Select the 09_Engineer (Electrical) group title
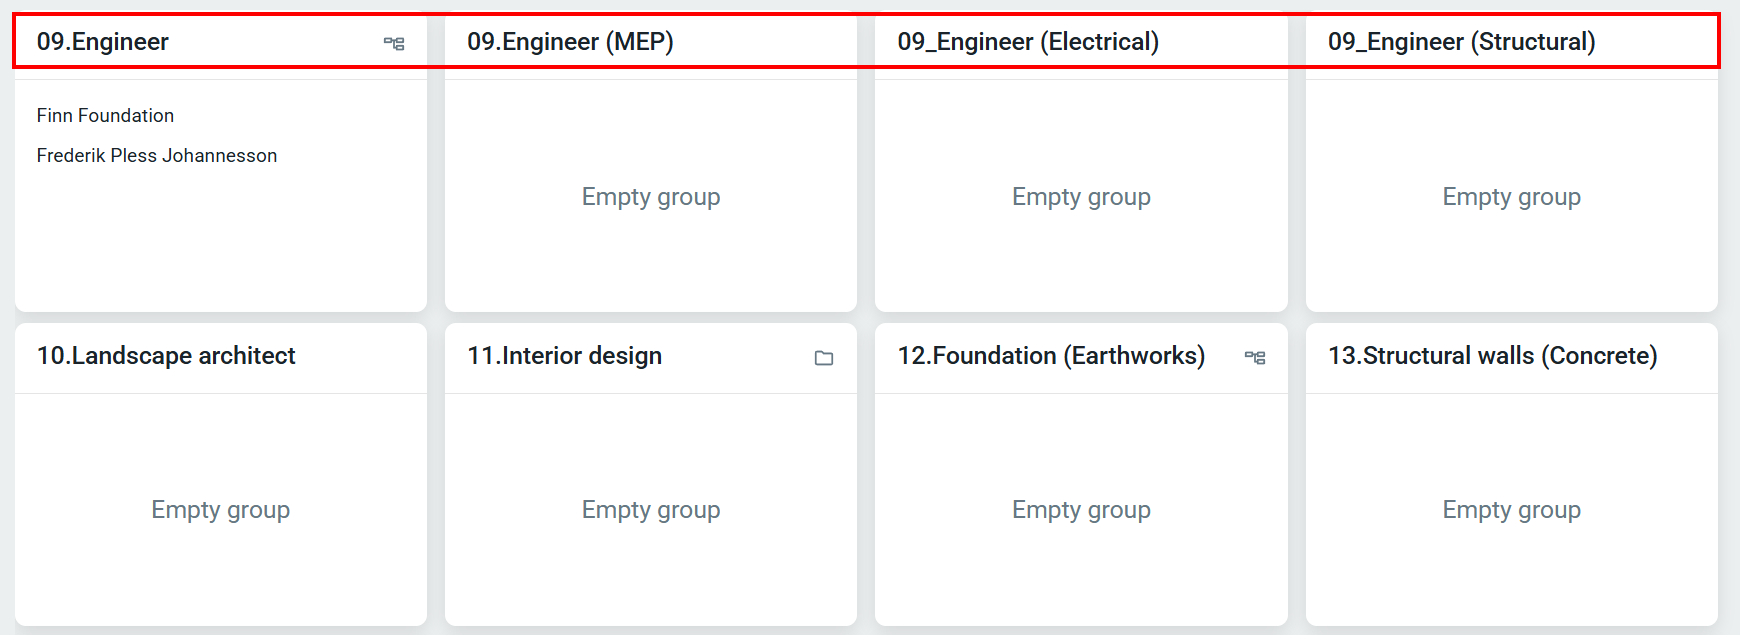 click(x=1028, y=42)
